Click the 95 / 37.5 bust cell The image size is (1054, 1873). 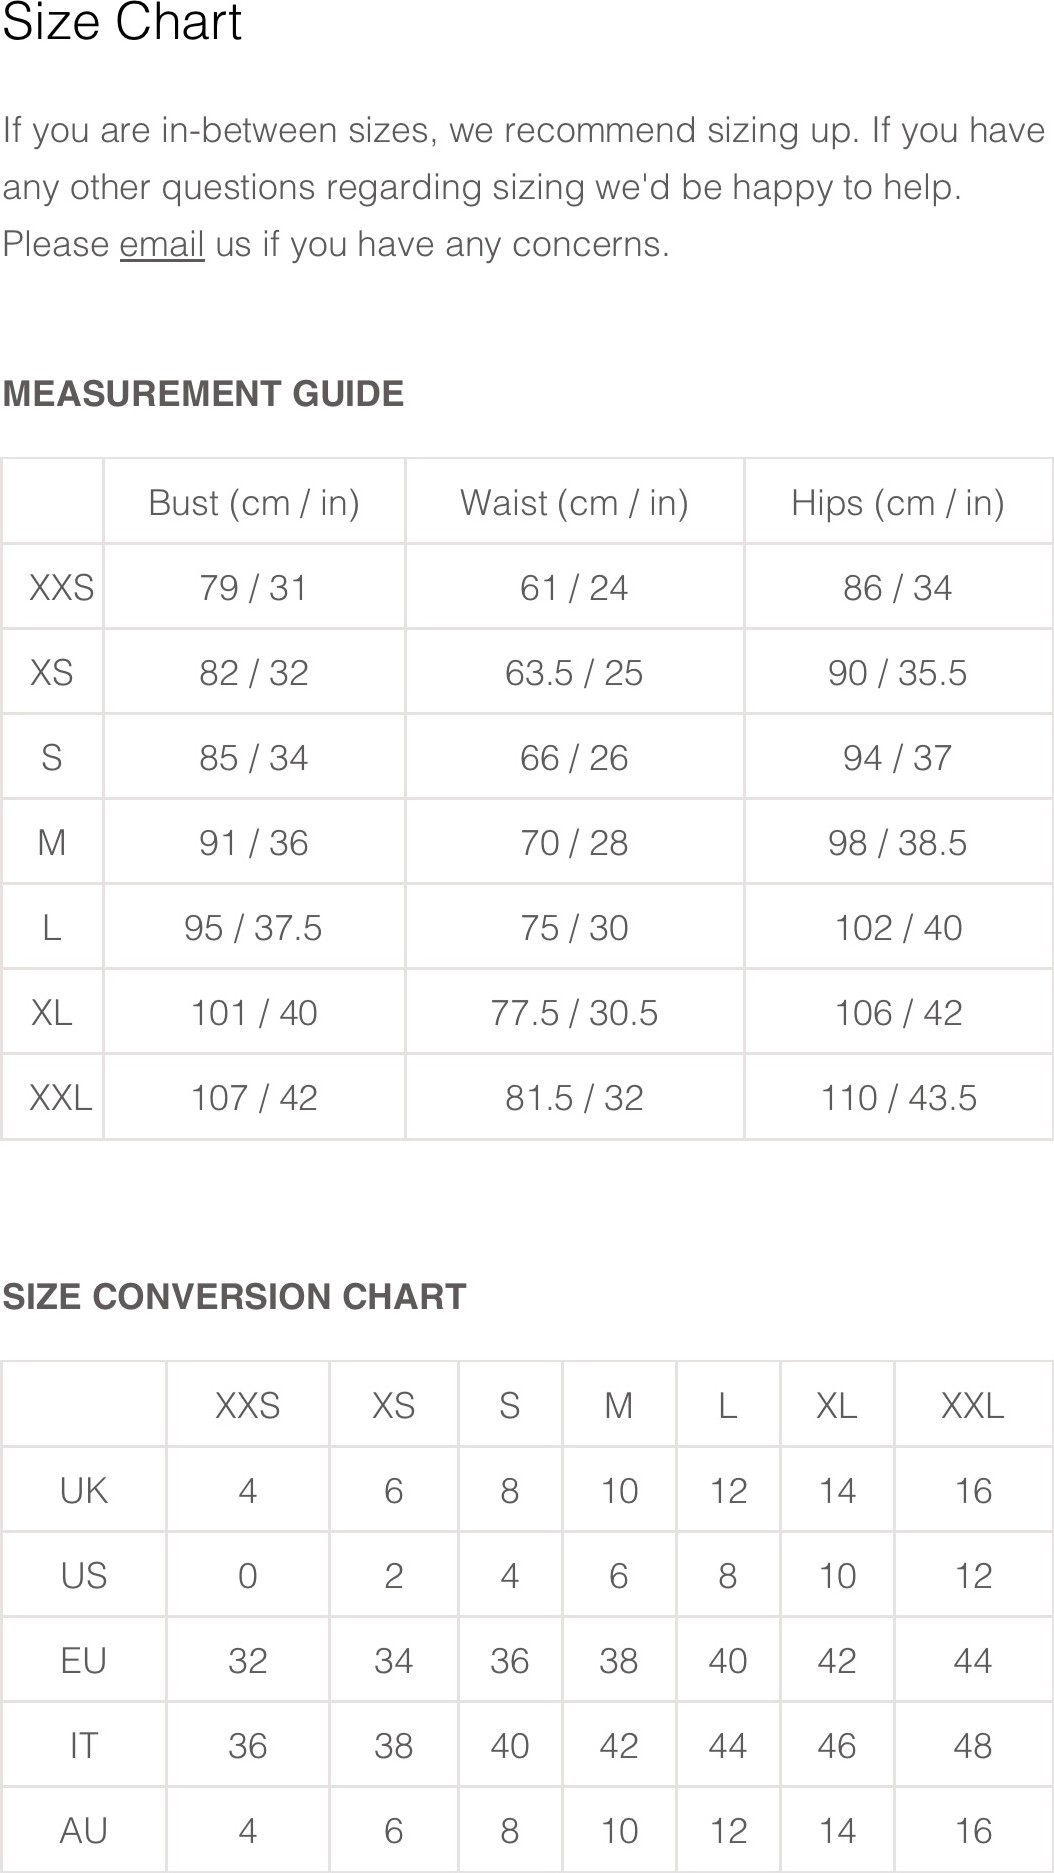[x=254, y=927]
